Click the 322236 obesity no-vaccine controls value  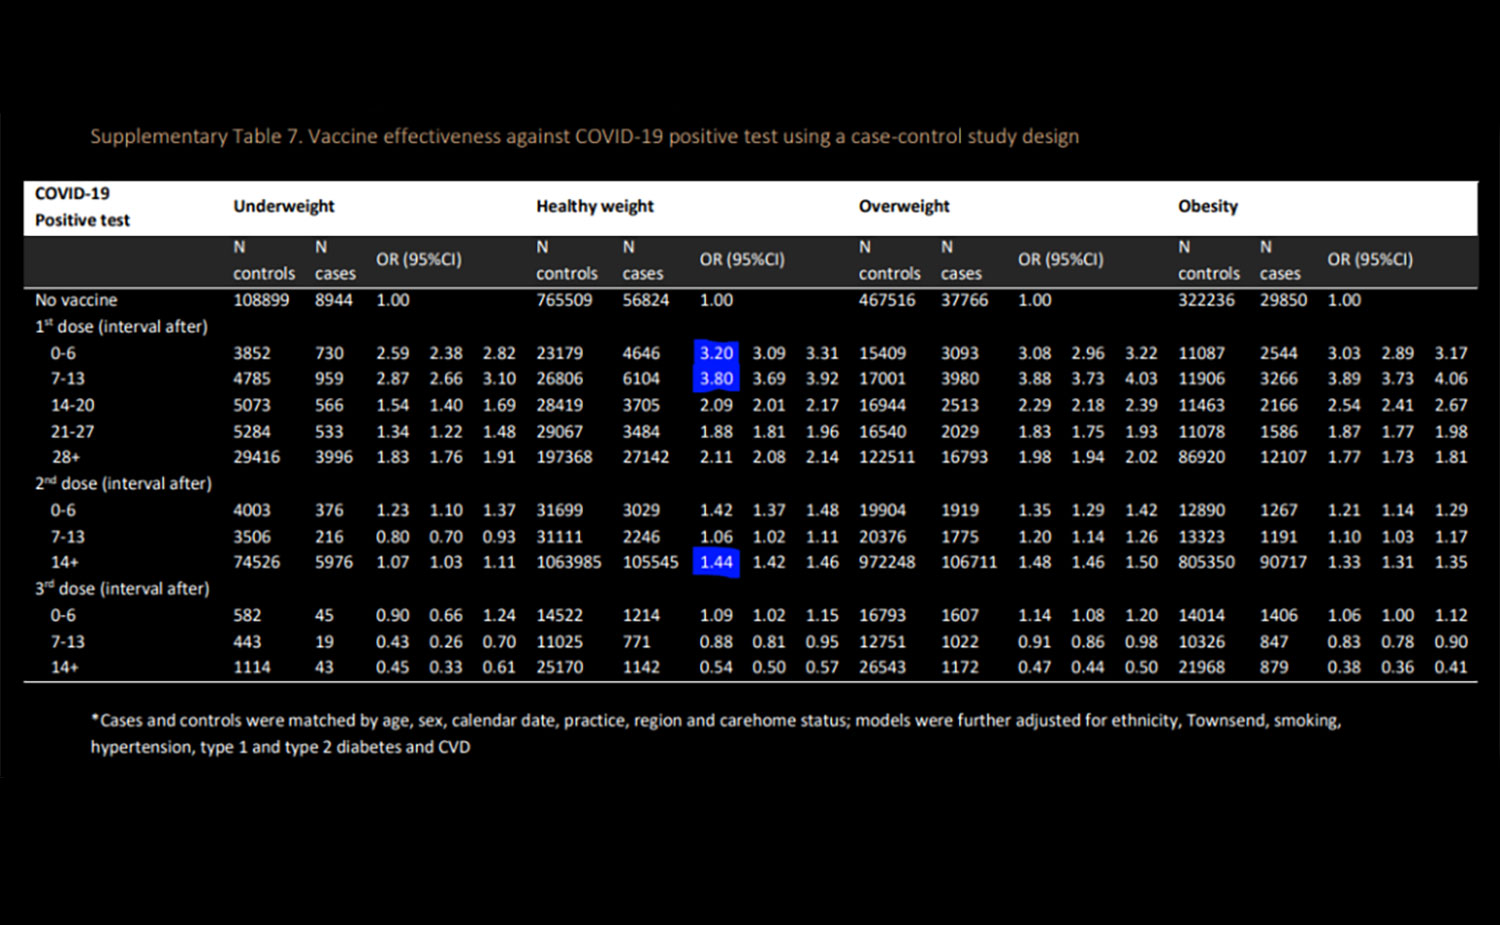[x=1206, y=300]
